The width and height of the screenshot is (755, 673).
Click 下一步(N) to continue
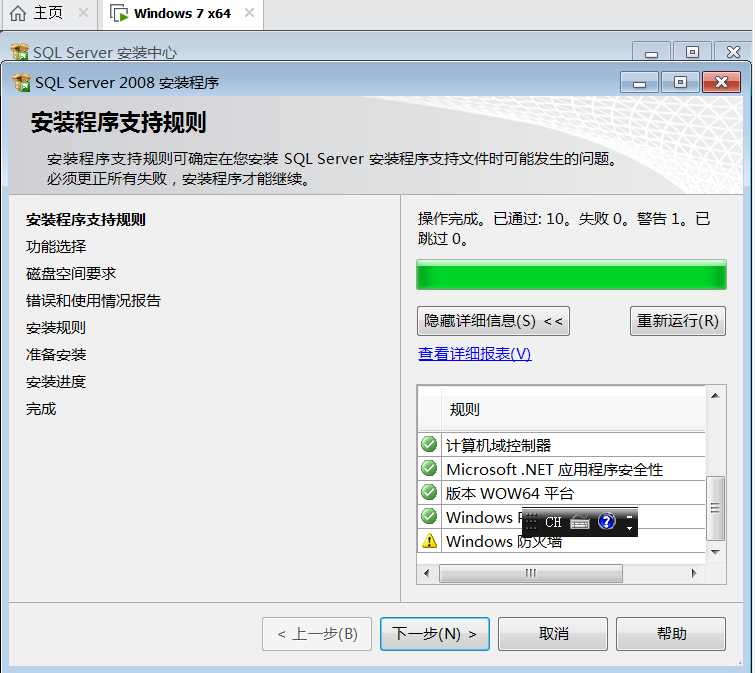point(435,634)
